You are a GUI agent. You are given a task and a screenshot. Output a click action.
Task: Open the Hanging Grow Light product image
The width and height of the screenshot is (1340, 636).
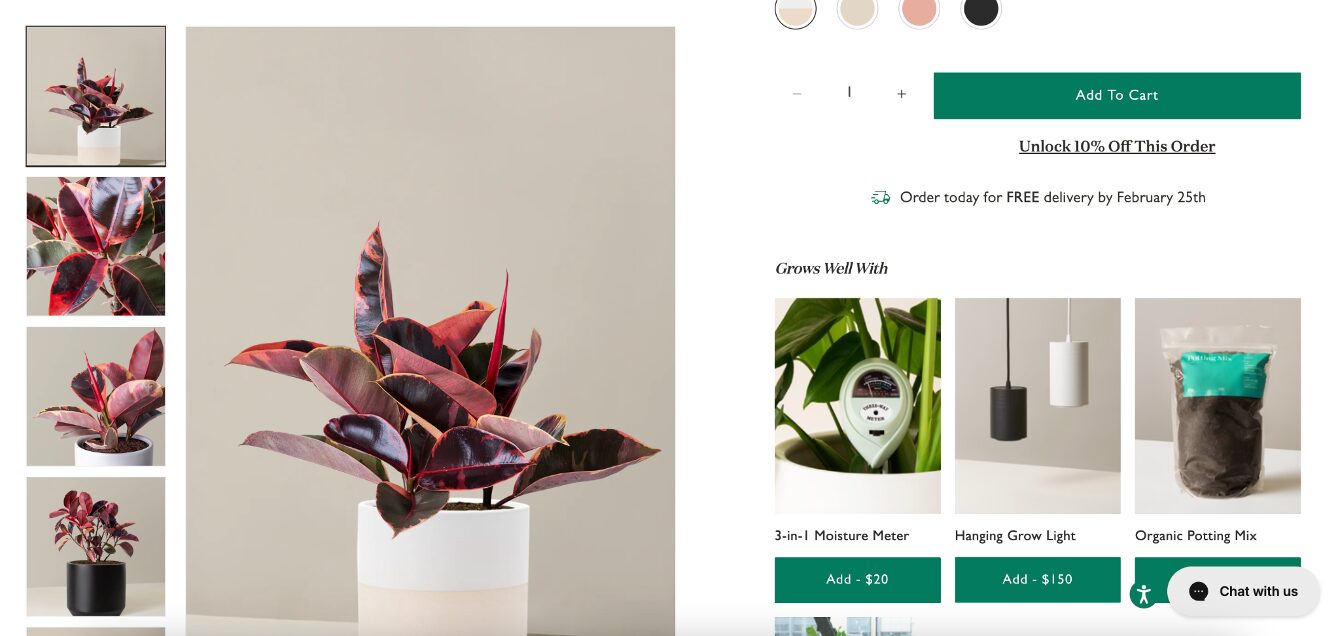(x=1038, y=406)
